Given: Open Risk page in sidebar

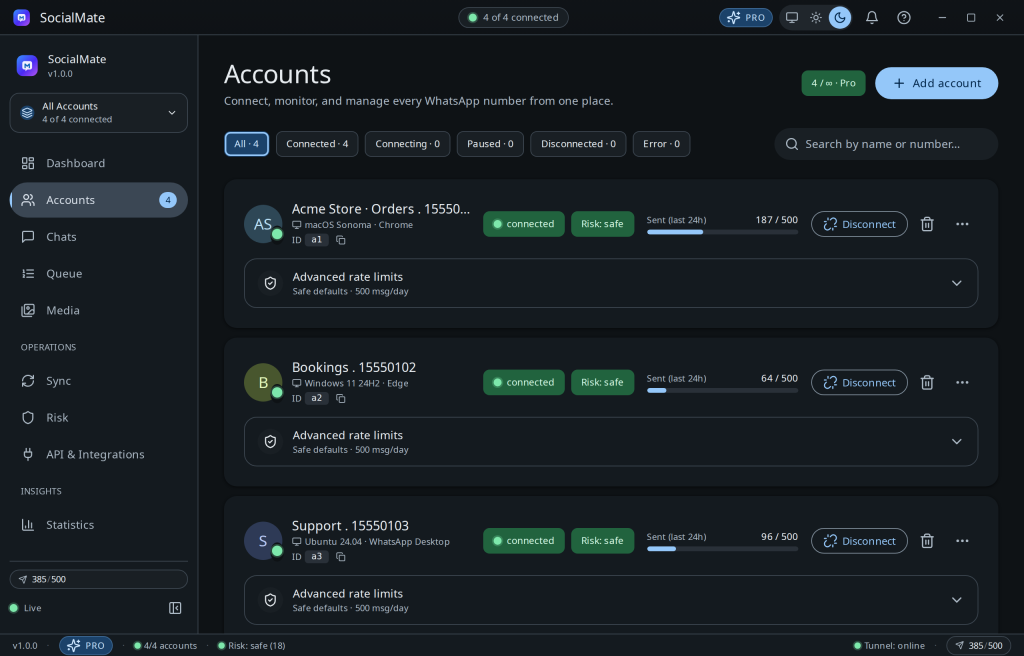Looking at the screenshot, I should pyautogui.click(x=99, y=418).
